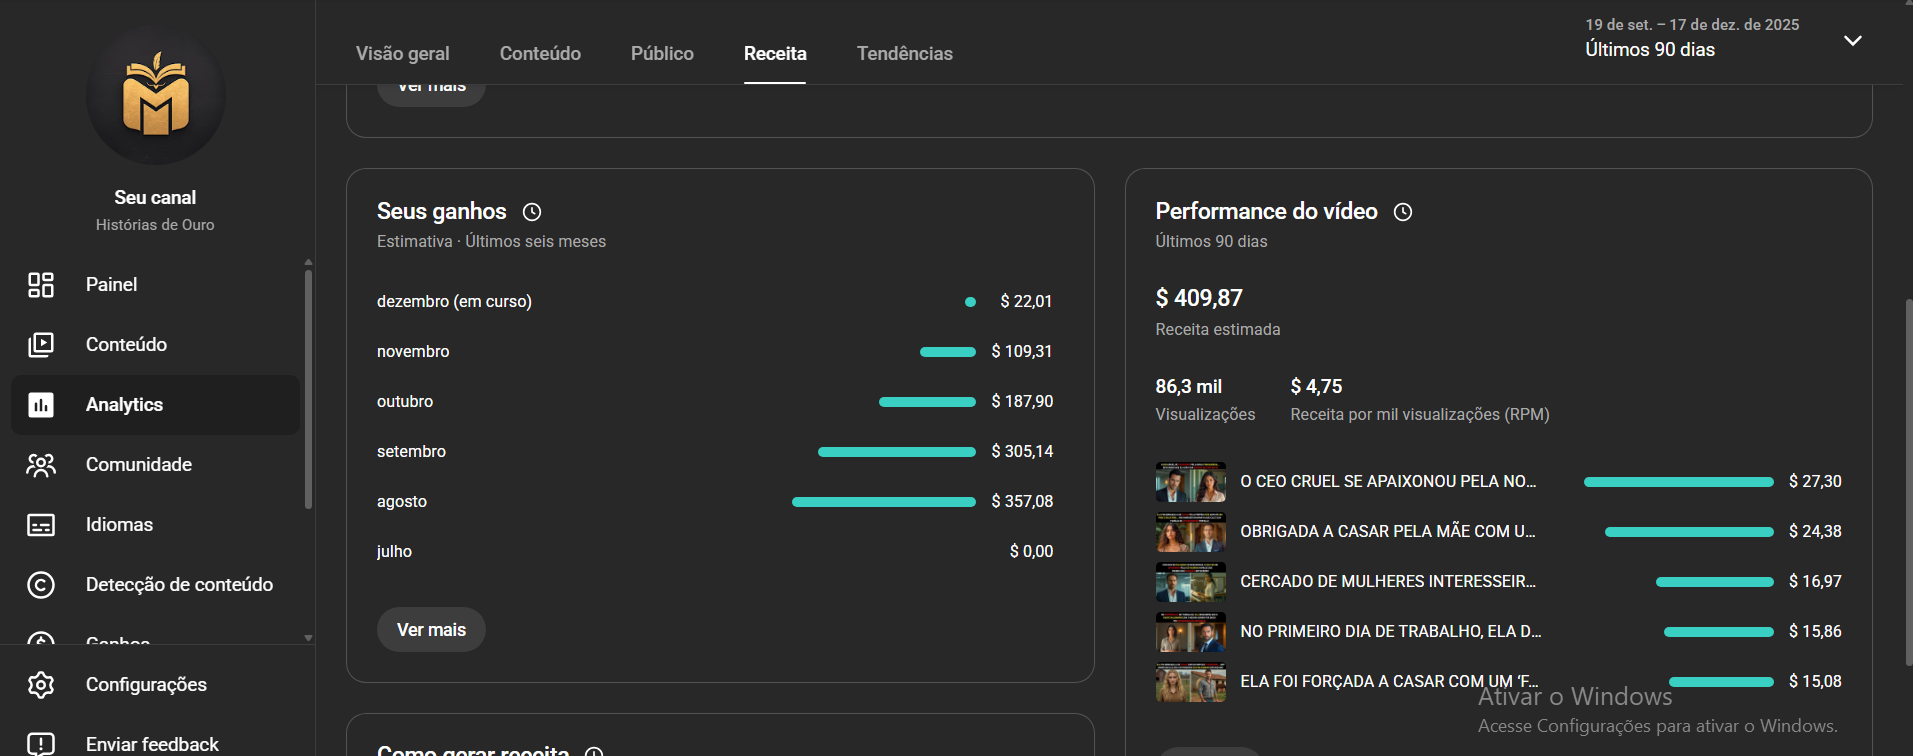Click the Painel dashboard icon
Viewport: 1913px width, 756px height.
(x=41, y=285)
